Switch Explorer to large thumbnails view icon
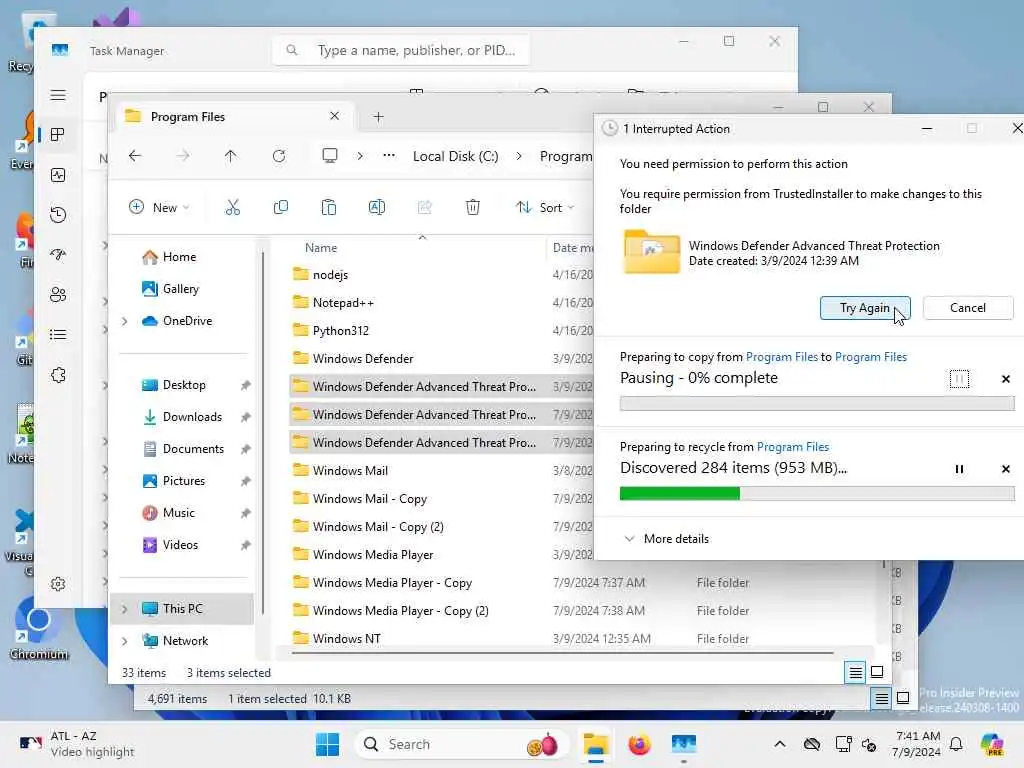The height and width of the screenshot is (768, 1024). coord(877,672)
